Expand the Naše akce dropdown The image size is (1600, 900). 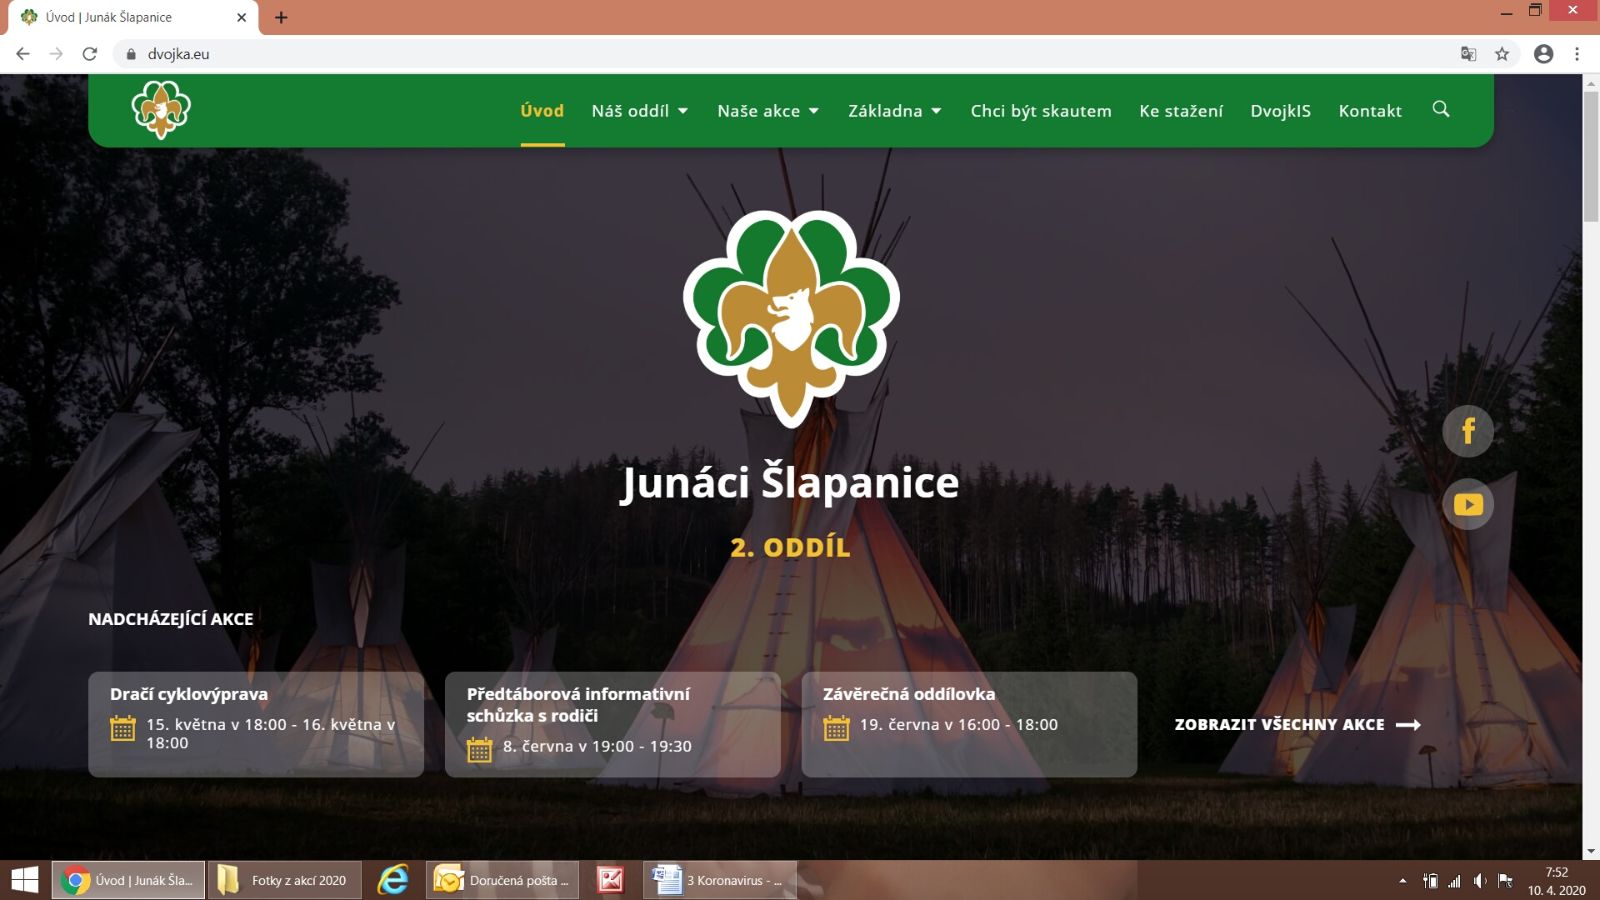point(767,111)
